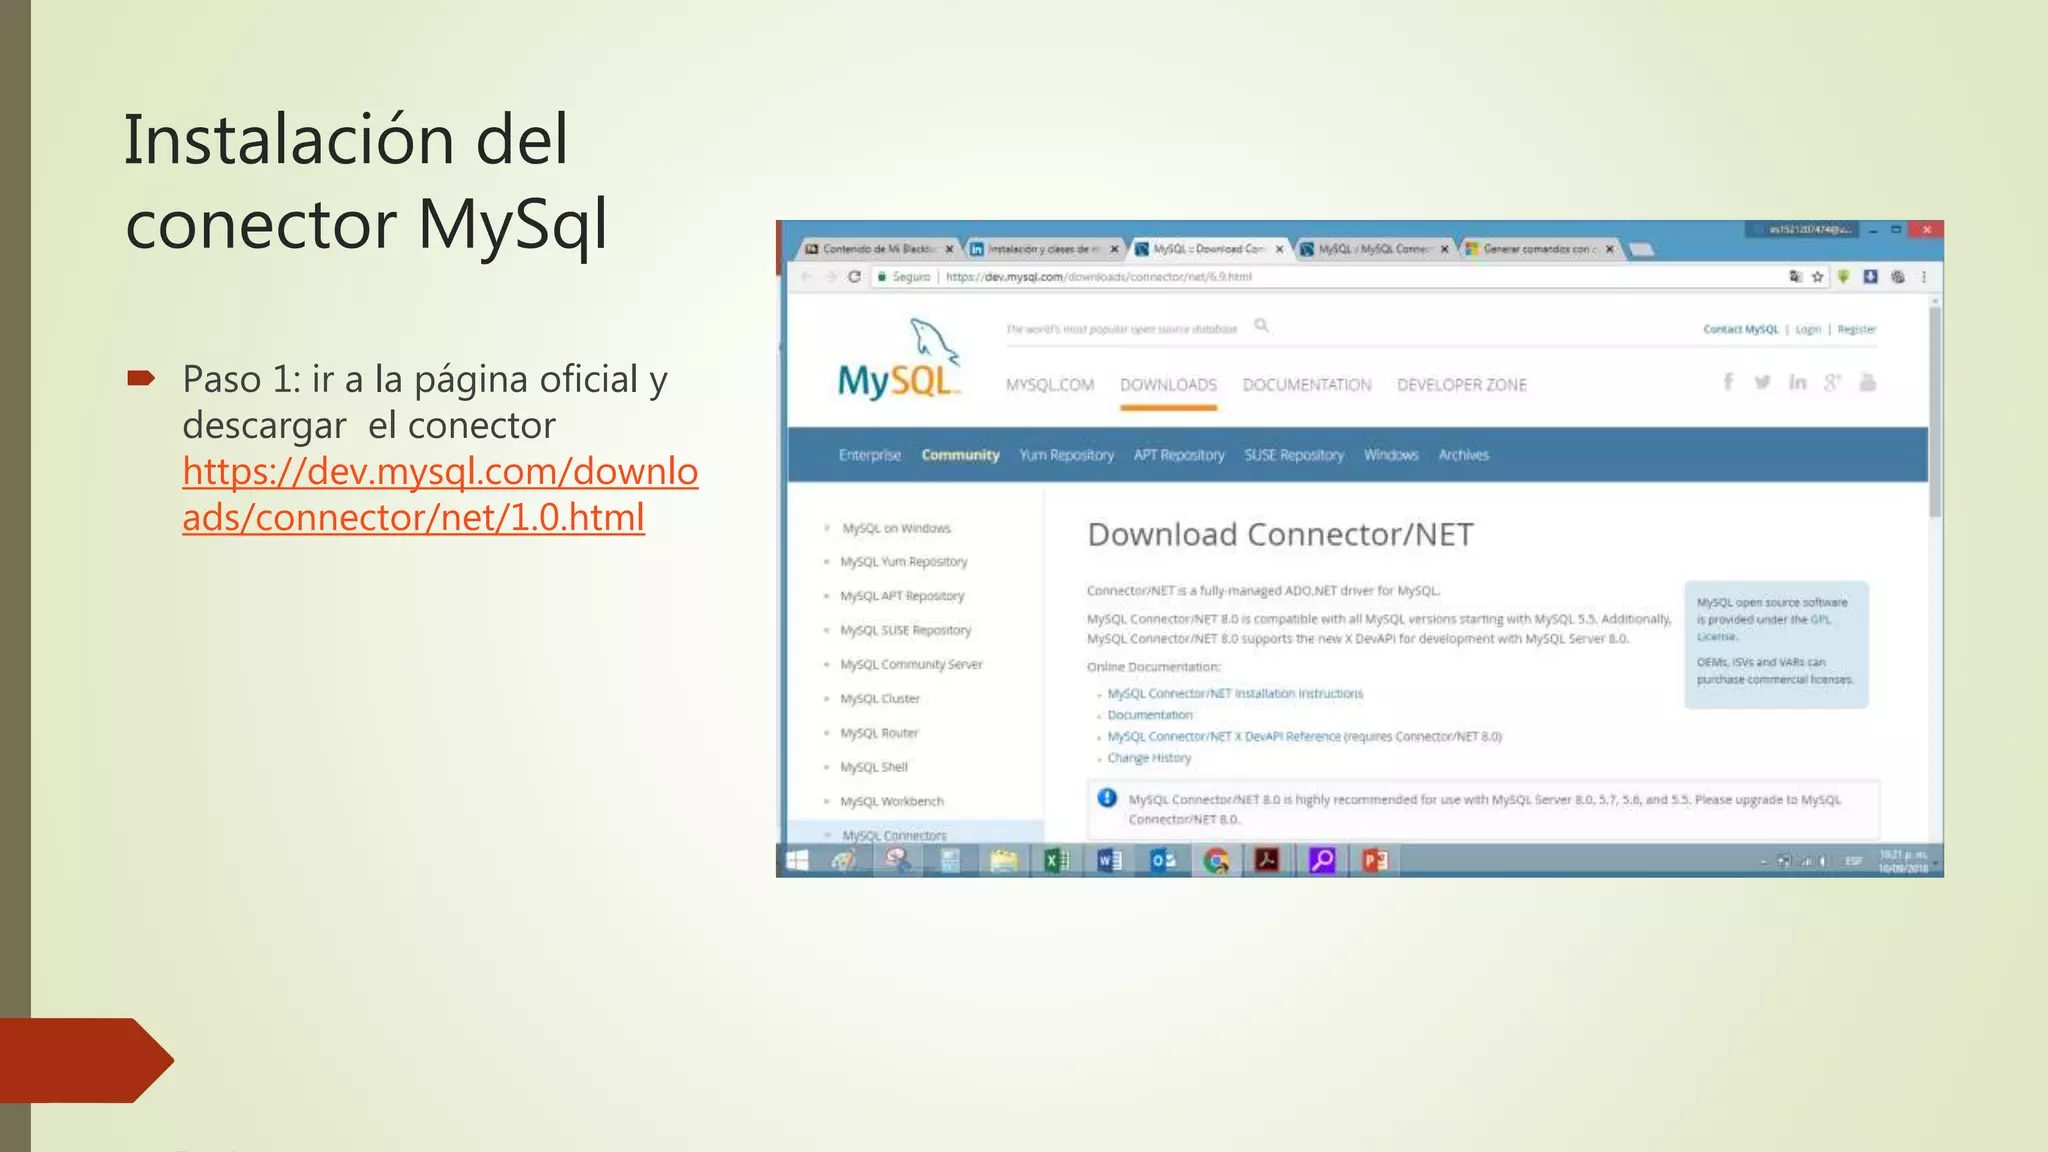The width and height of the screenshot is (2048, 1152).
Task: Select Archives in blue submenu
Action: [x=1463, y=455]
